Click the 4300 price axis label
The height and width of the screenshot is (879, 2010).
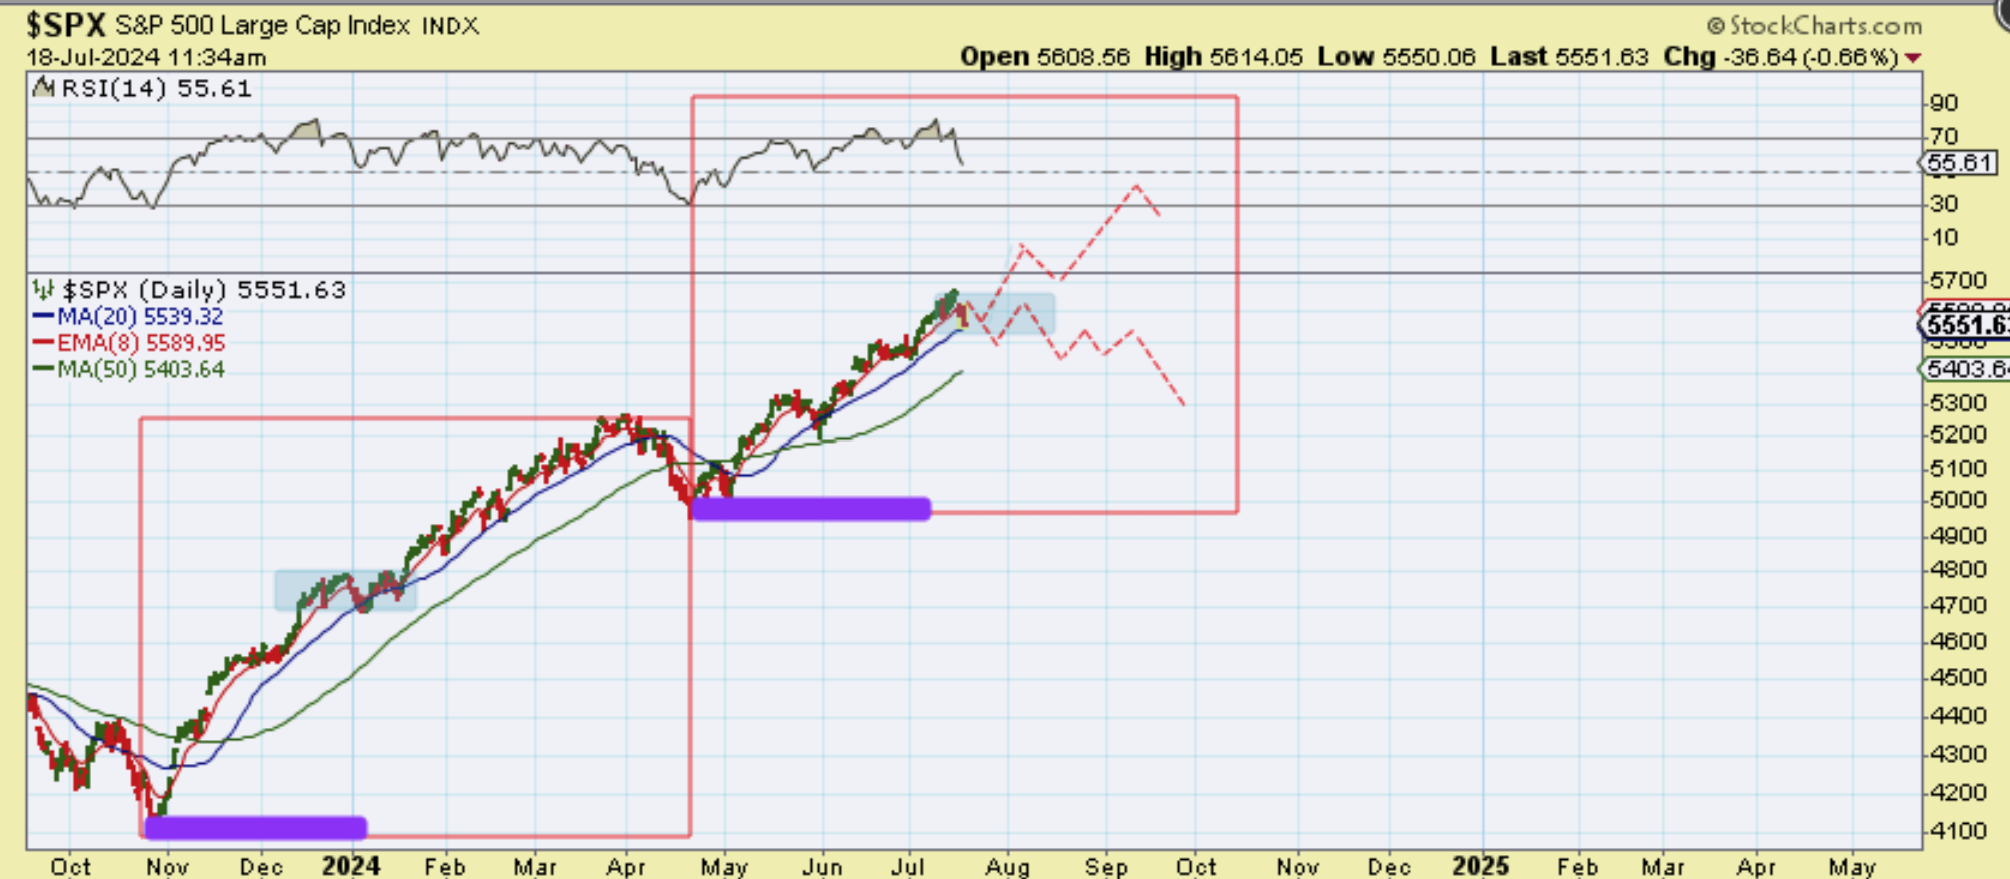tap(1958, 754)
